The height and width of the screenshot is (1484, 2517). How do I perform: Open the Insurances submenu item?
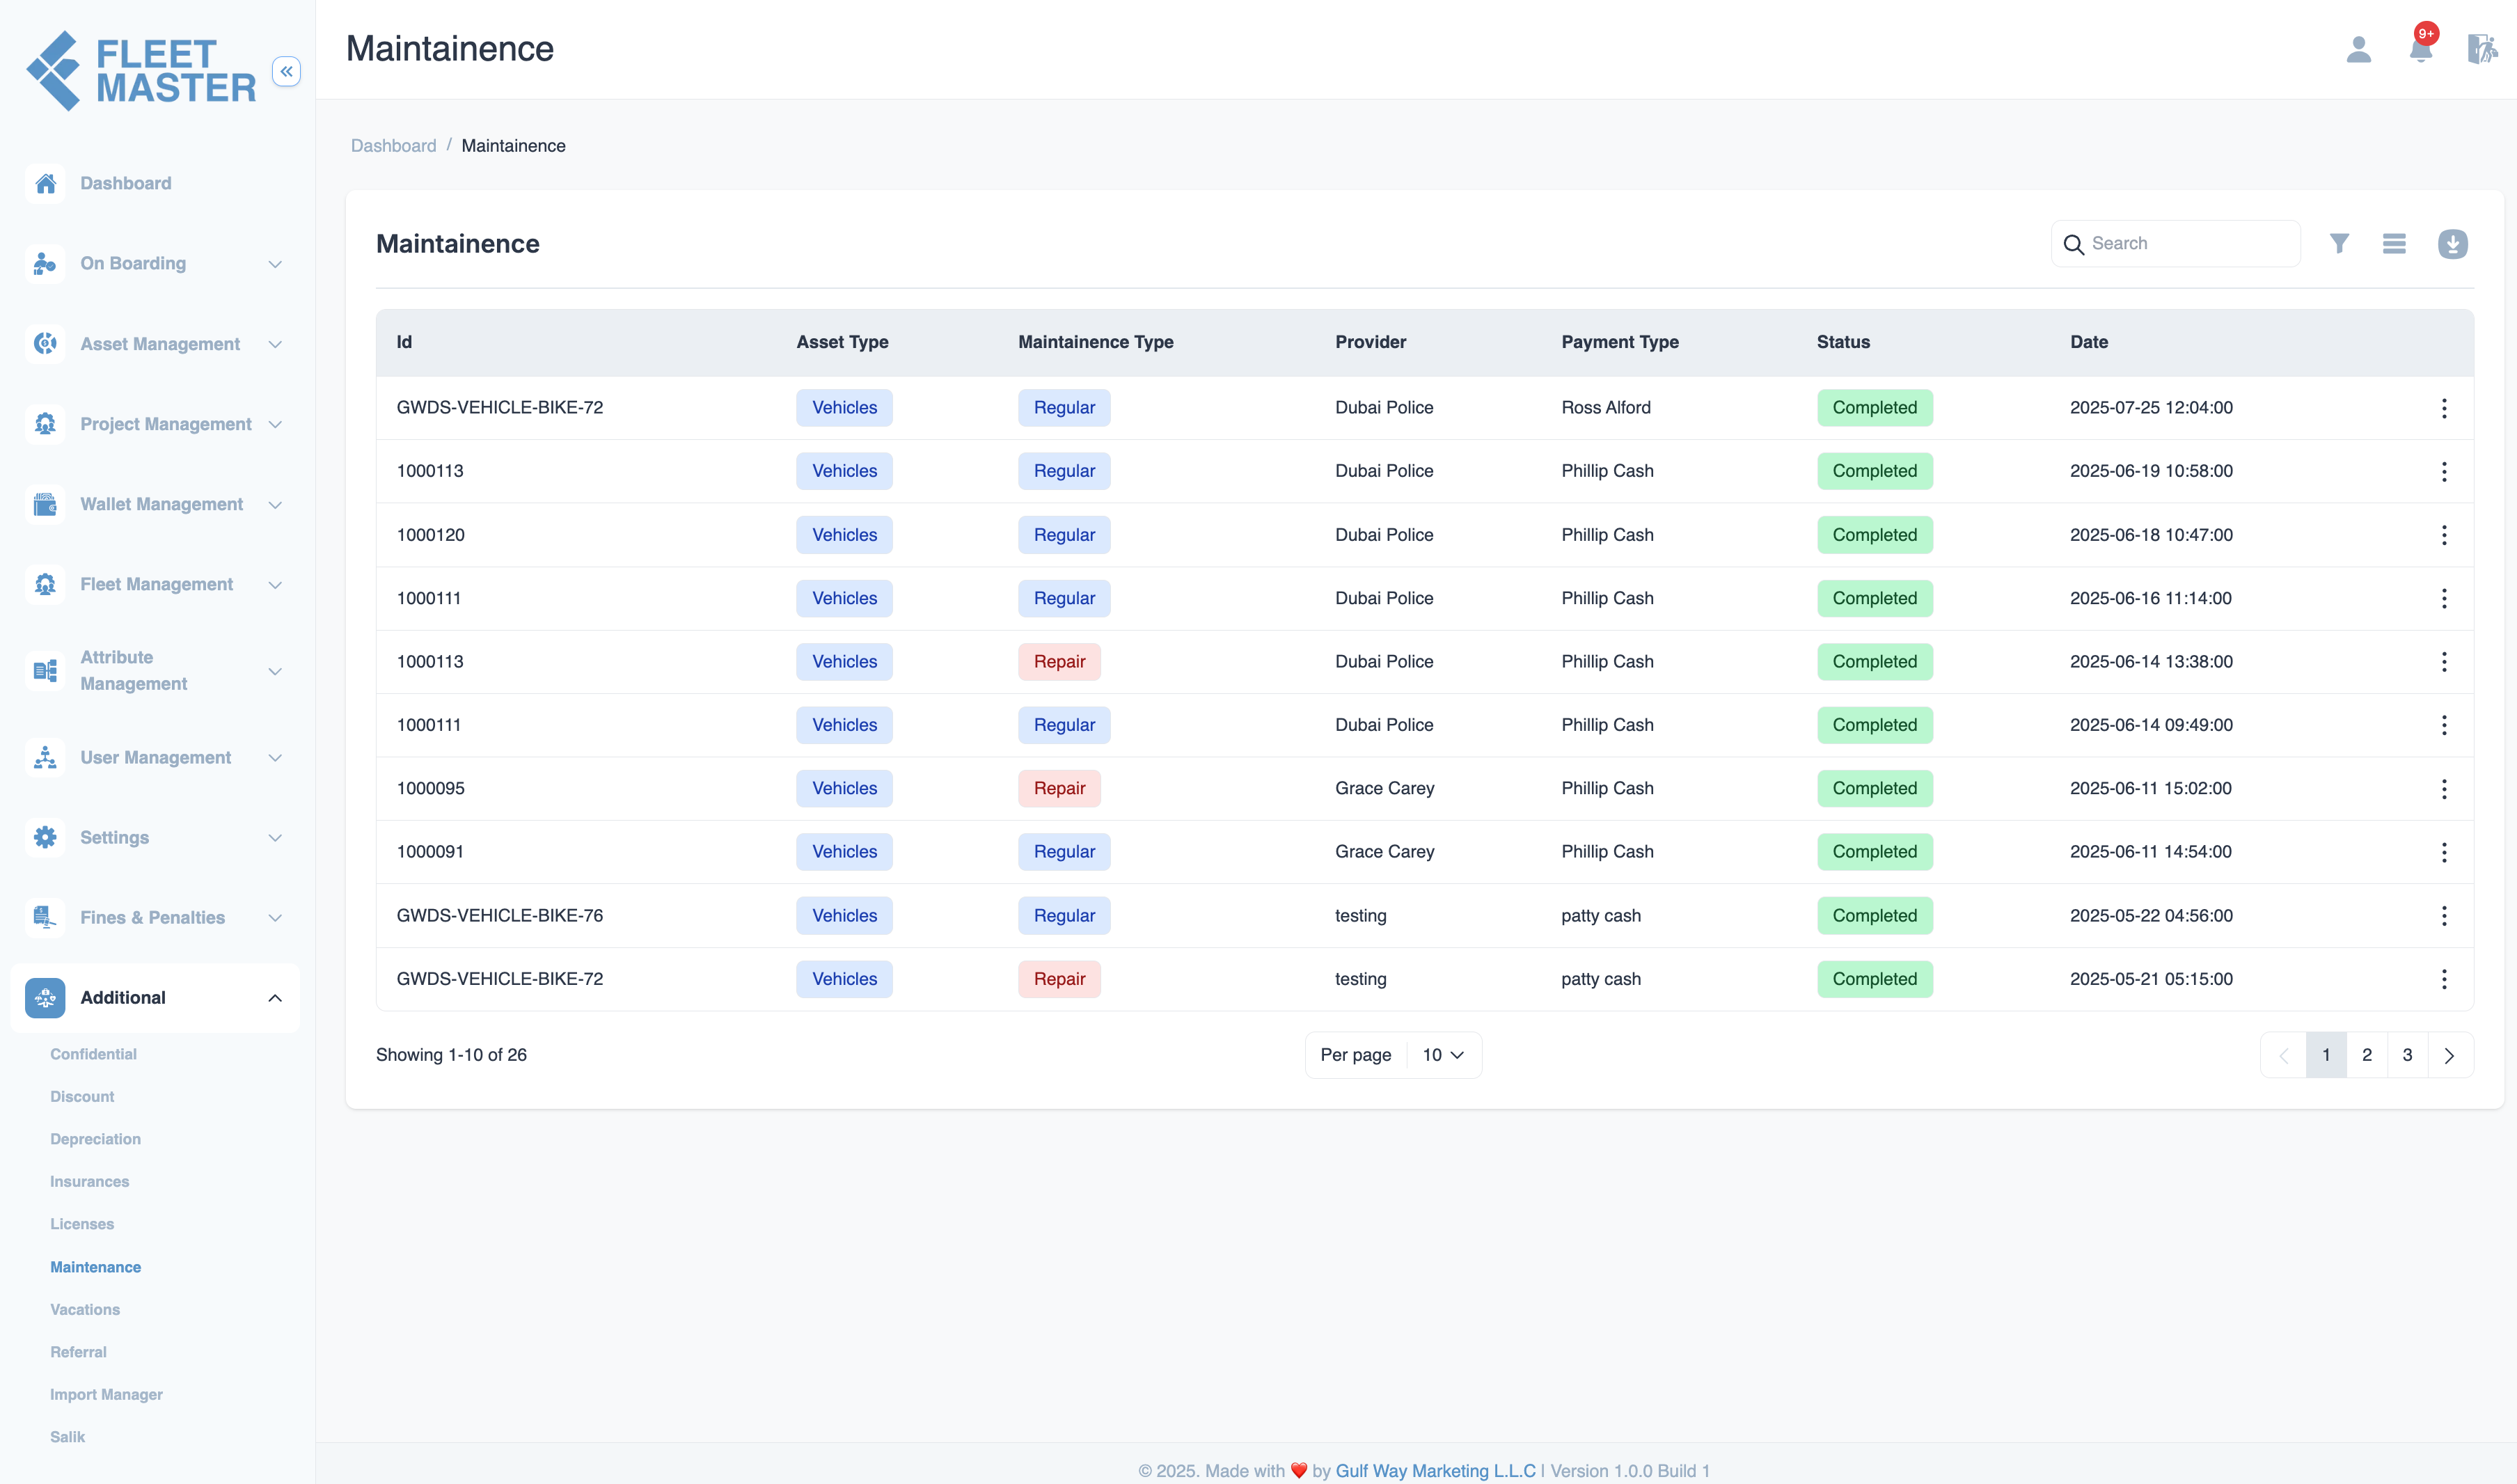pyautogui.click(x=89, y=1181)
